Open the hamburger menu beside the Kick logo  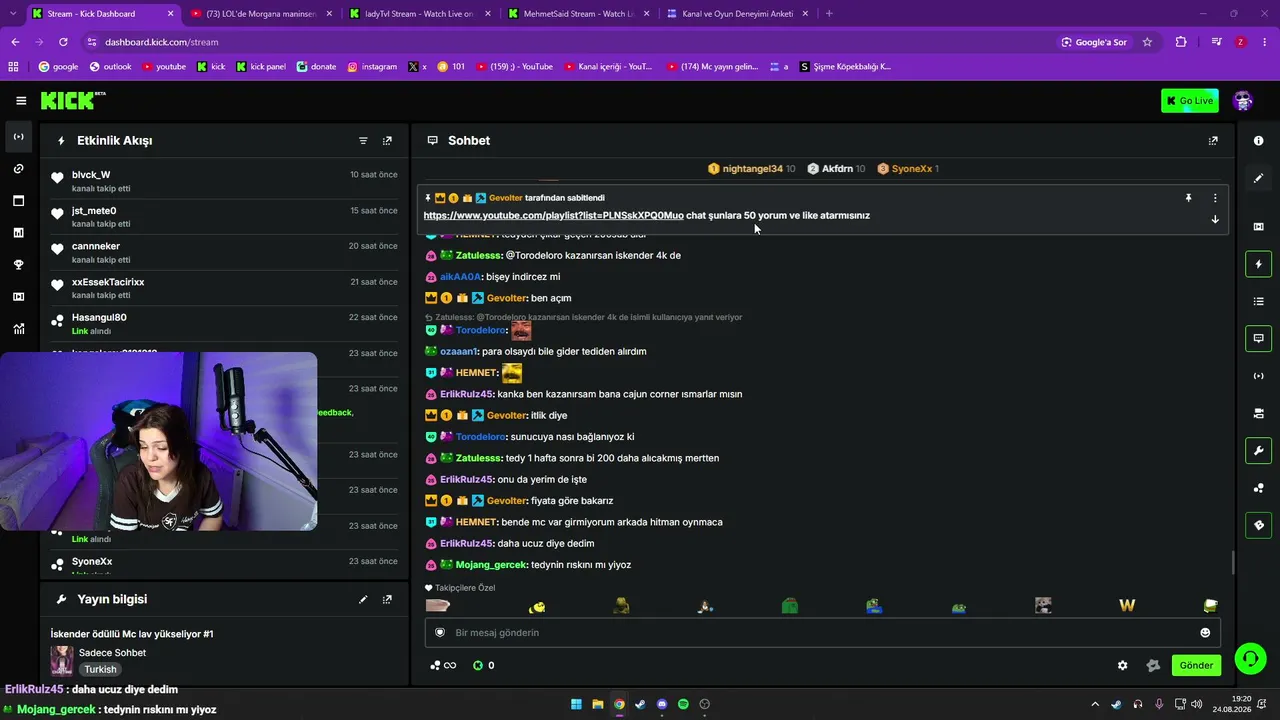[21, 100]
